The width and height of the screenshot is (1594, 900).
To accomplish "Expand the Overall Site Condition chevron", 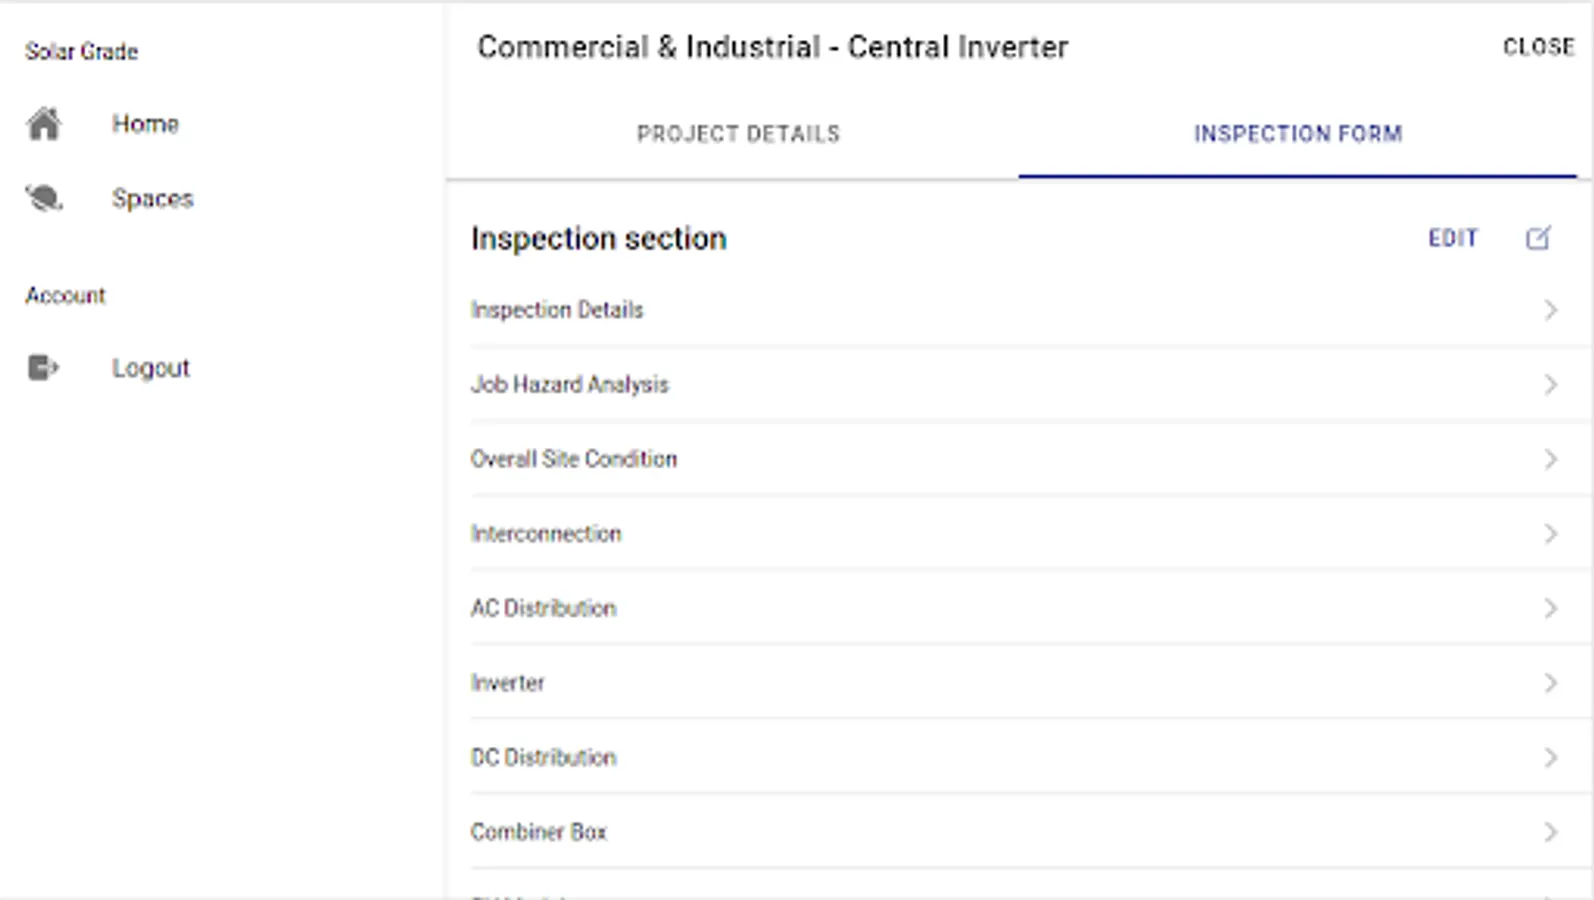I will click(x=1550, y=459).
